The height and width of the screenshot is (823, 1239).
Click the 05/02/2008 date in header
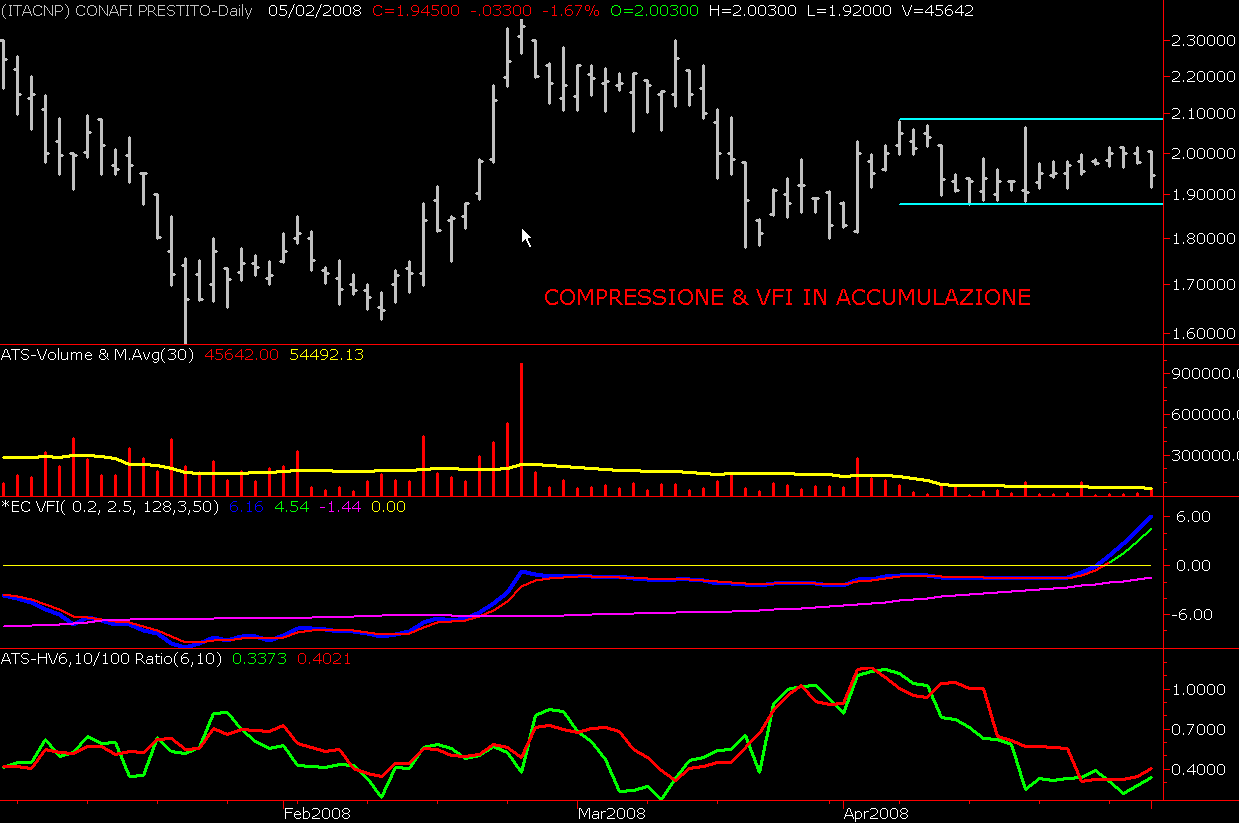[x=315, y=10]
